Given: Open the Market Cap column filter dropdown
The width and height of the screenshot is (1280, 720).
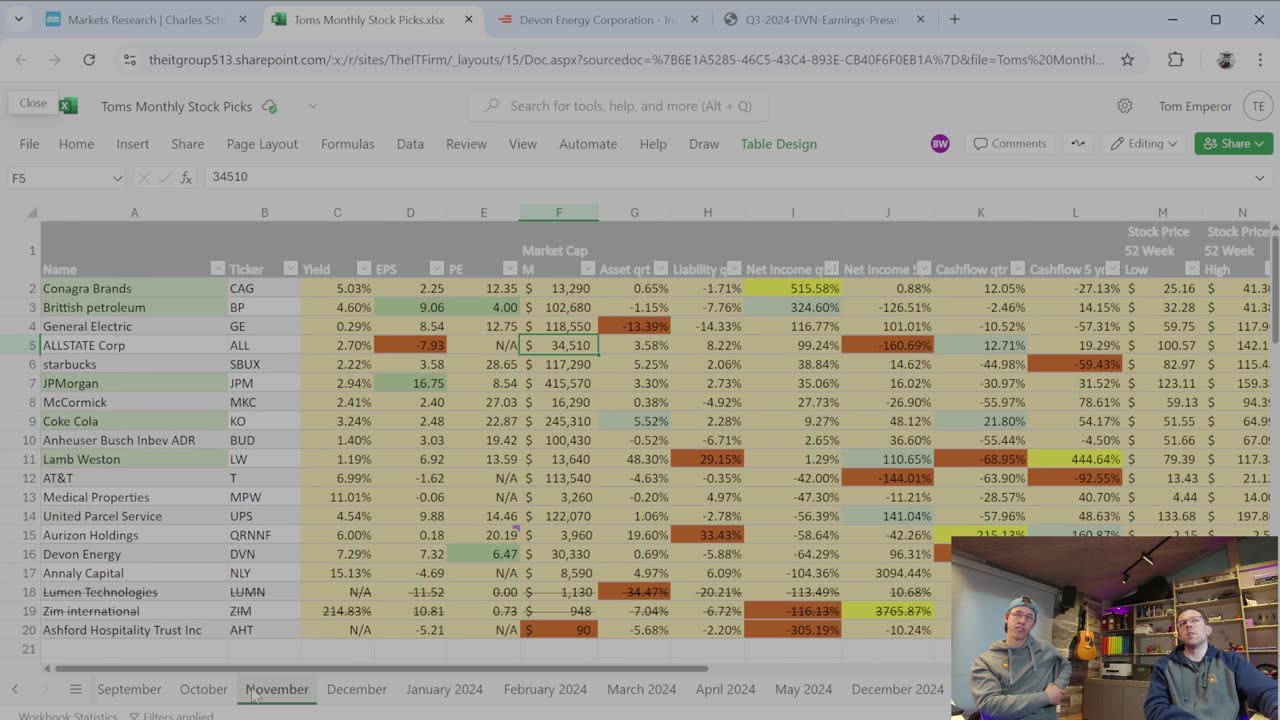Looking at the screenshot, I should [x=588, y=269].
